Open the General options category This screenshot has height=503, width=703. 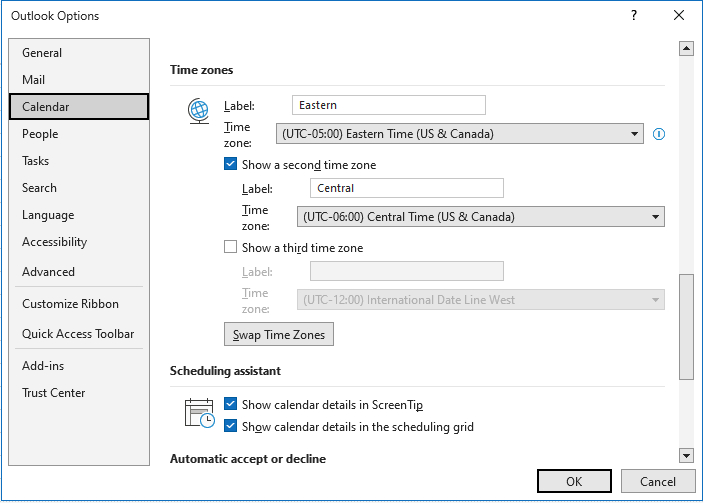[79, 53]
